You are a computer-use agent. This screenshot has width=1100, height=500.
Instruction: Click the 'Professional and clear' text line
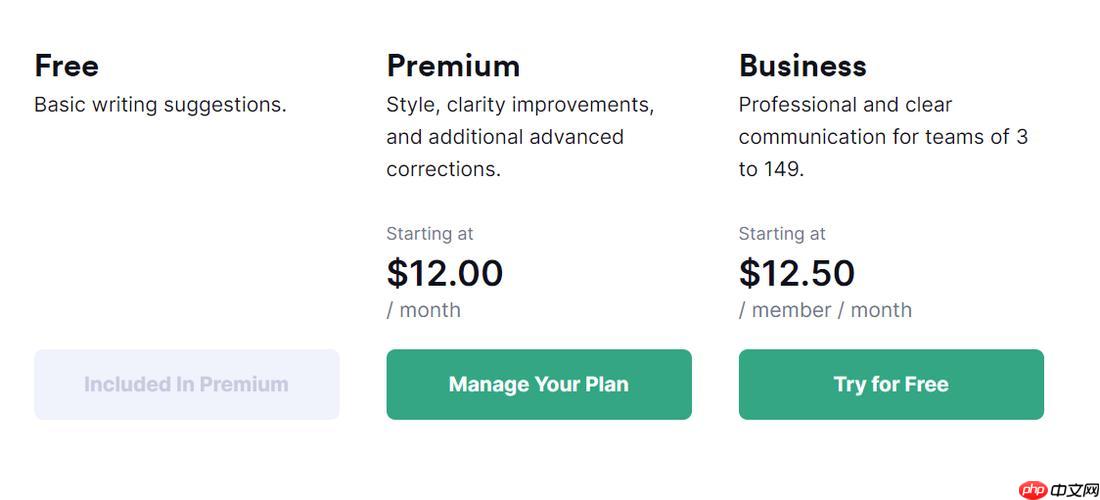click(x=845, y=105)
